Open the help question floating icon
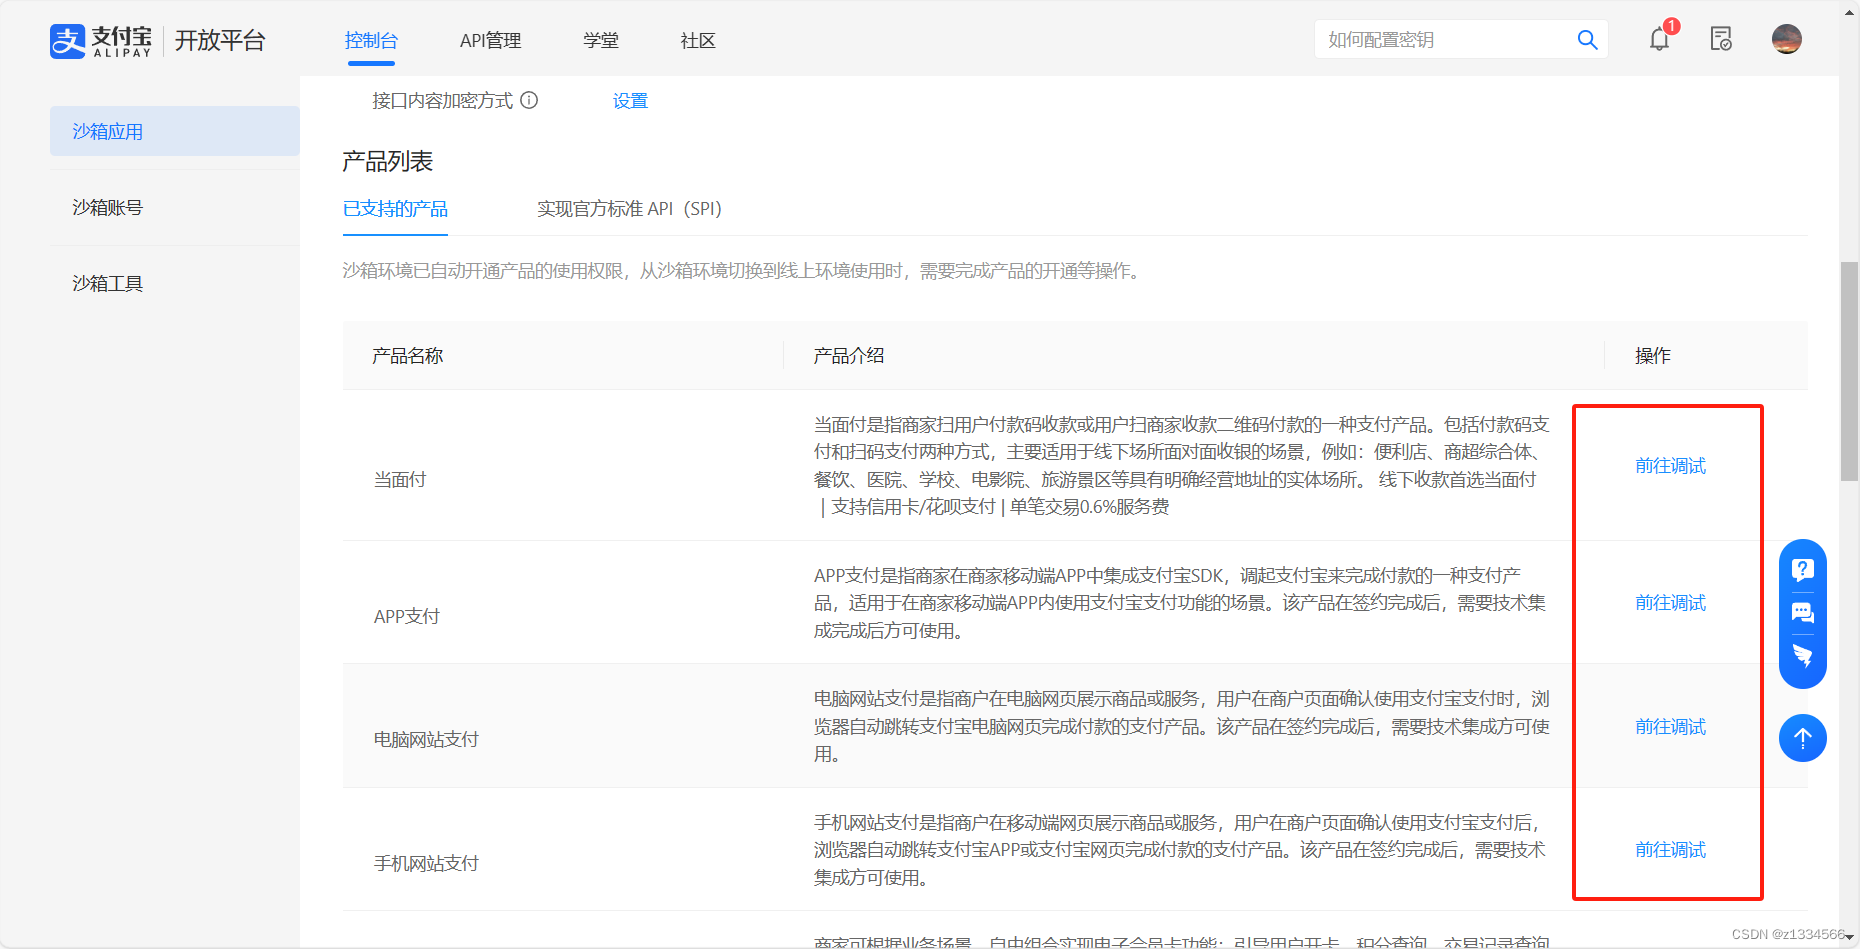 click(x=1803, y=570)
